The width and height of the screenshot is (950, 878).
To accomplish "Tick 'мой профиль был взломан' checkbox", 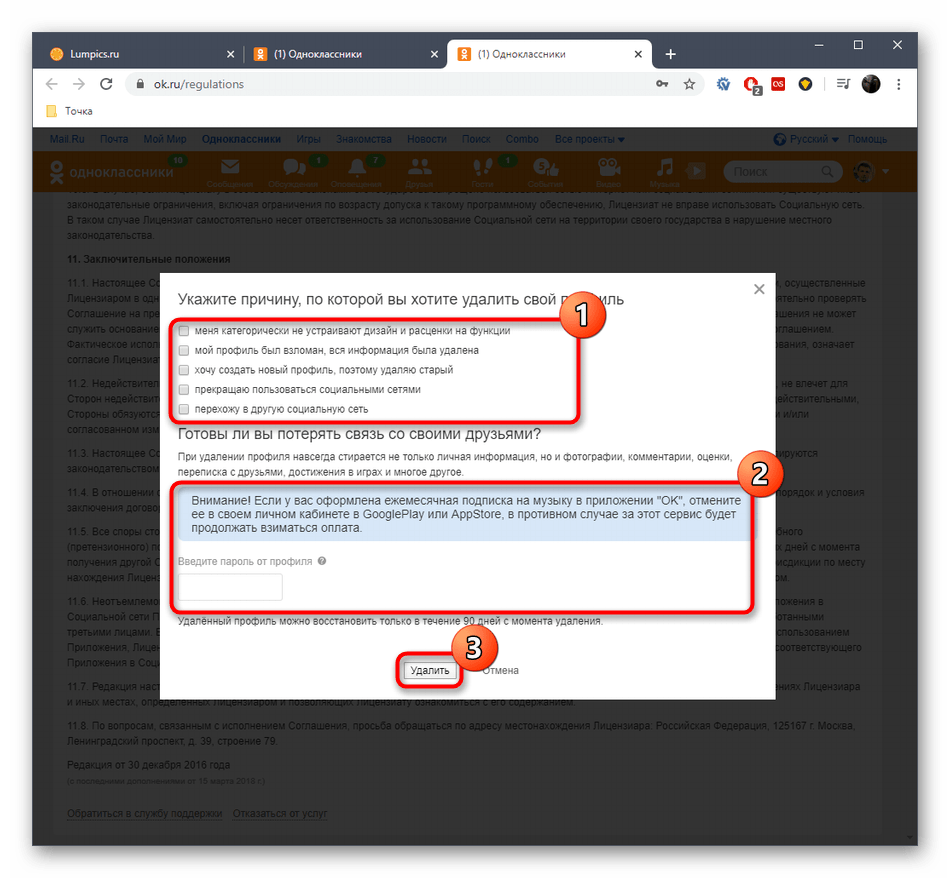I will point(184,350).
